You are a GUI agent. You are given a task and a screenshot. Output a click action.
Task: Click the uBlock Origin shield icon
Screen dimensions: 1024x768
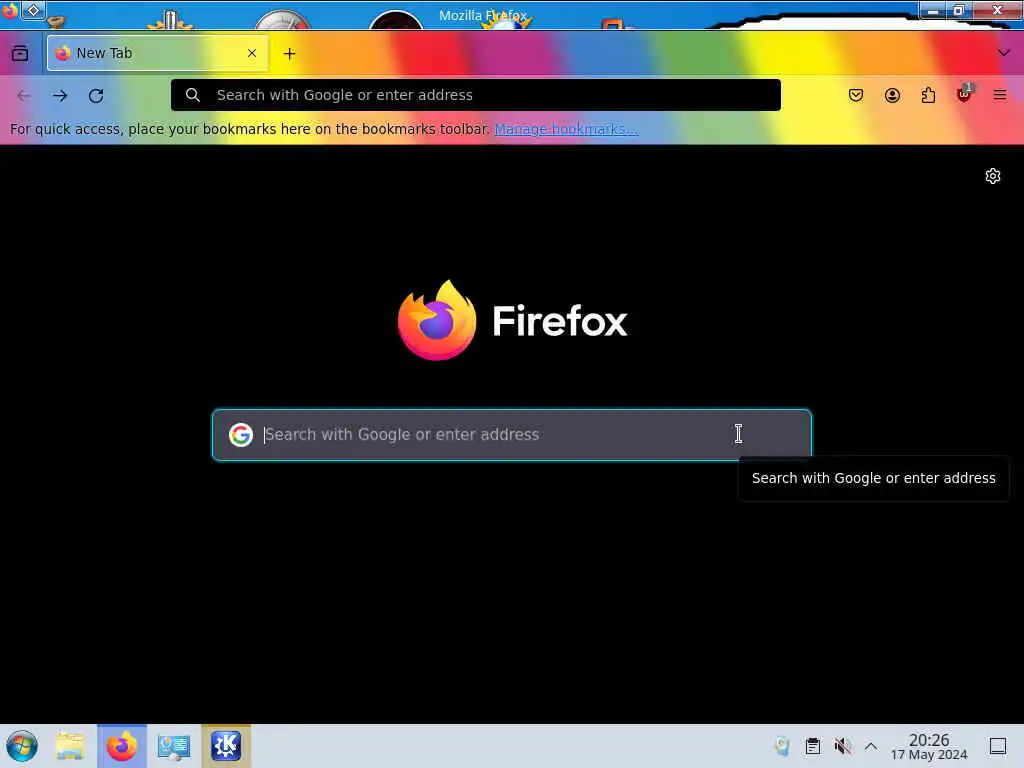click(964, 94)
